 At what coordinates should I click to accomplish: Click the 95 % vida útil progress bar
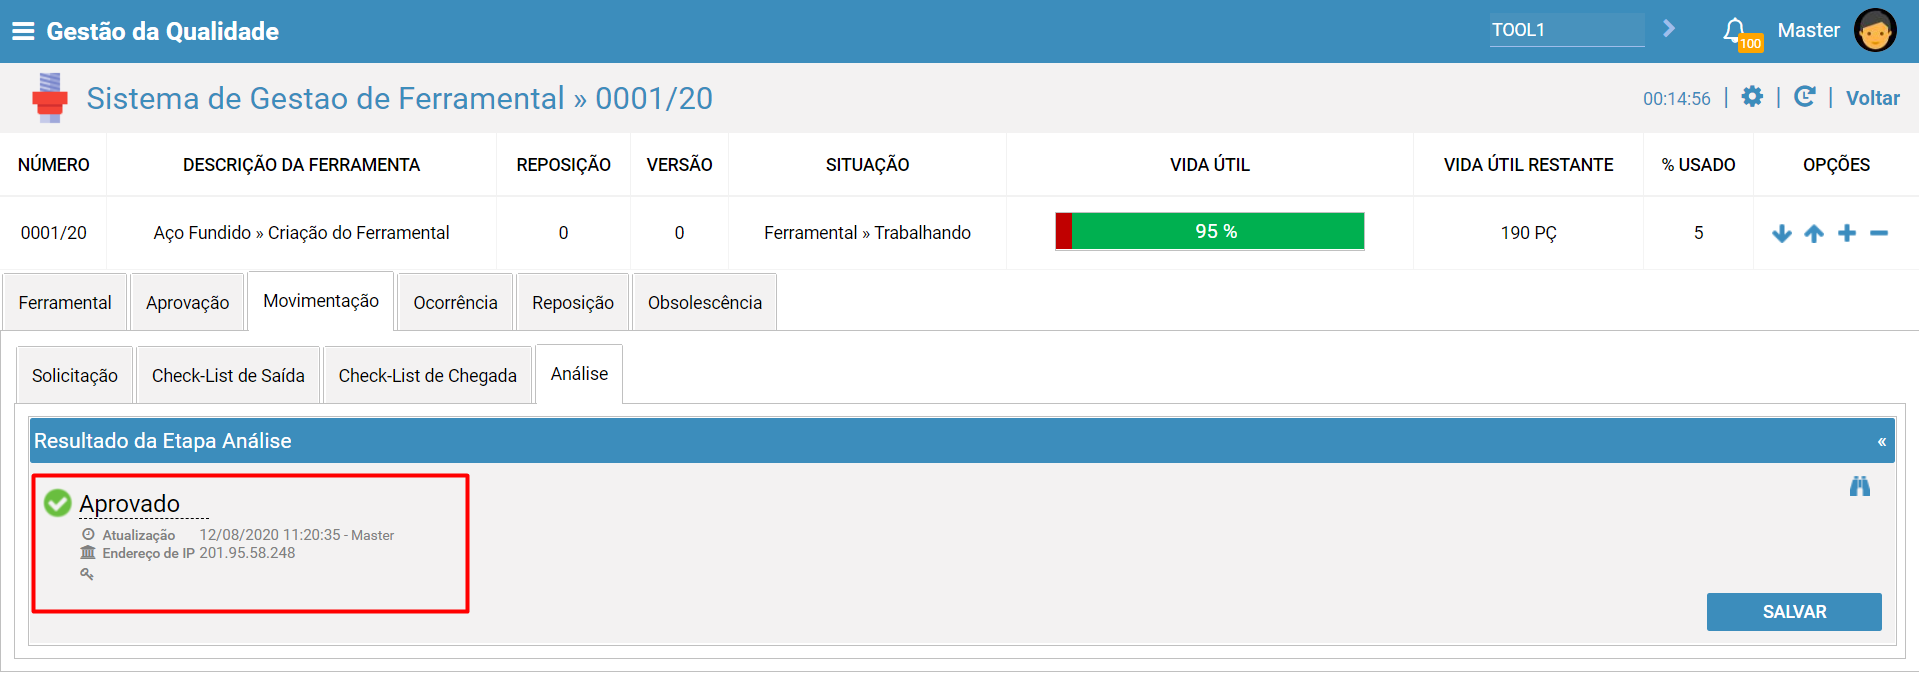tap(1210, 231)
